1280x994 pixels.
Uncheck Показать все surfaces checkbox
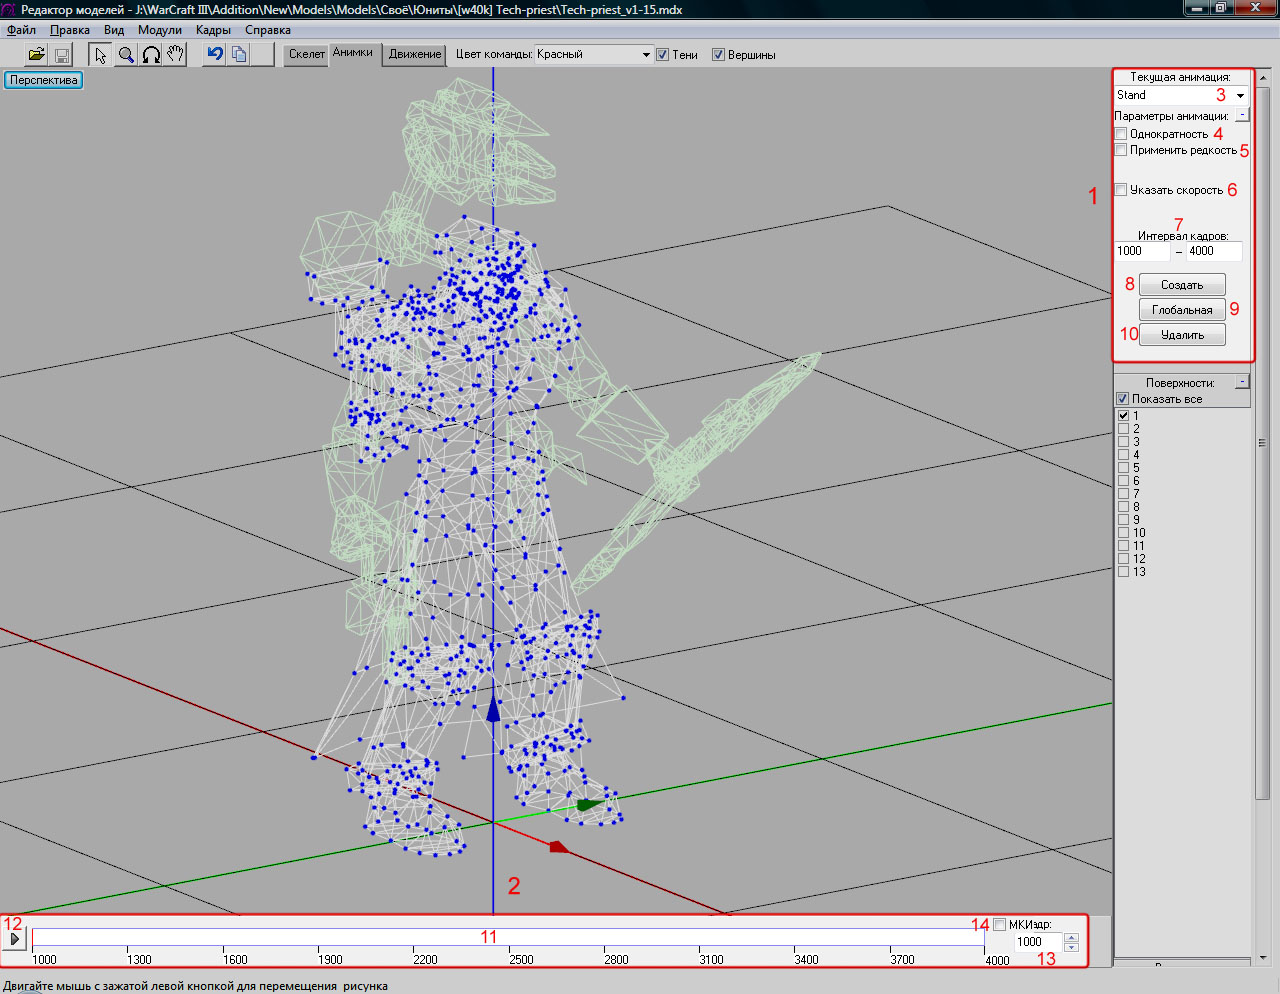tap(1122, 399)
